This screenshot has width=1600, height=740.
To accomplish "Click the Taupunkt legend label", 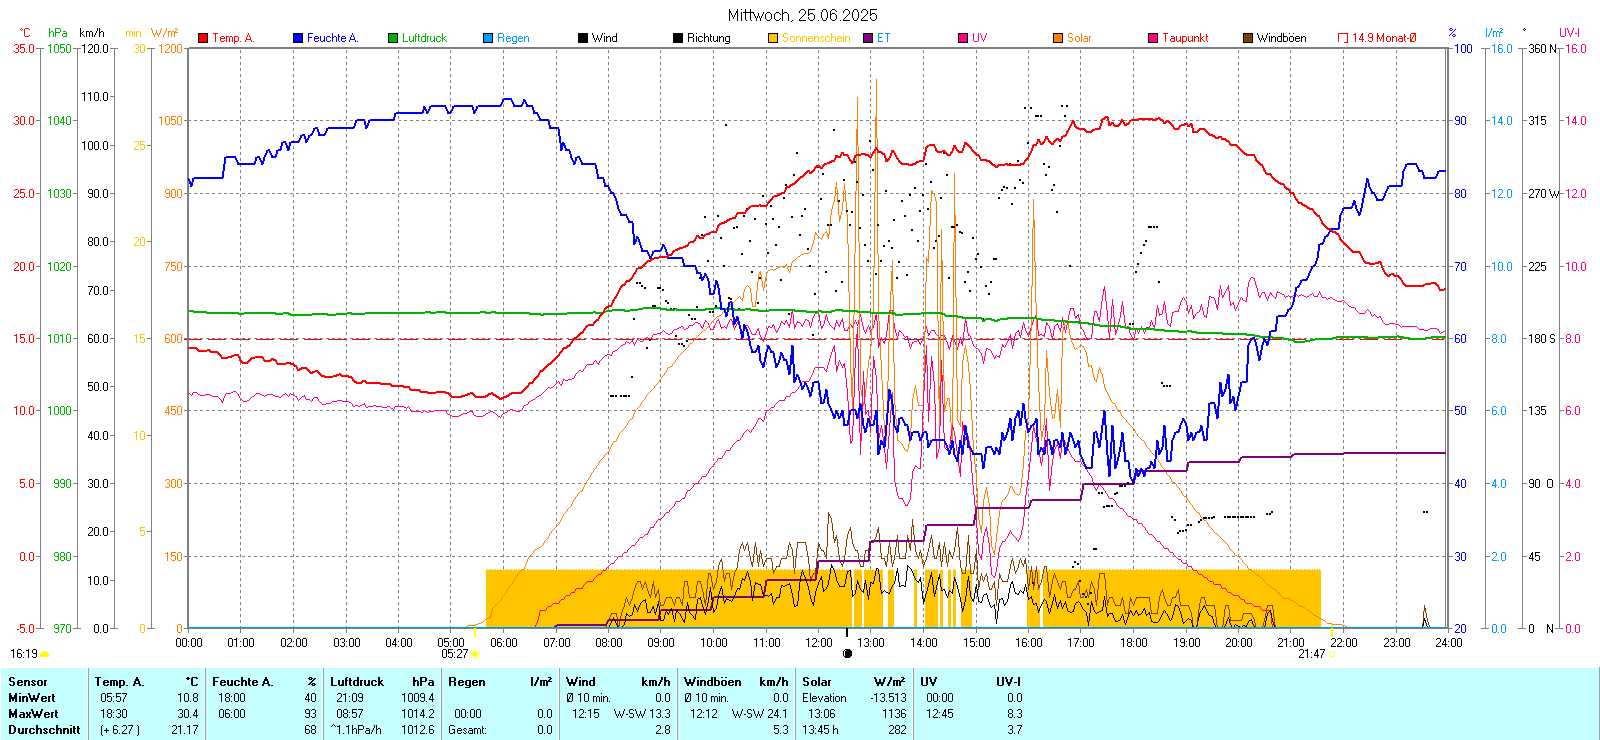I will click(1185, 38).
